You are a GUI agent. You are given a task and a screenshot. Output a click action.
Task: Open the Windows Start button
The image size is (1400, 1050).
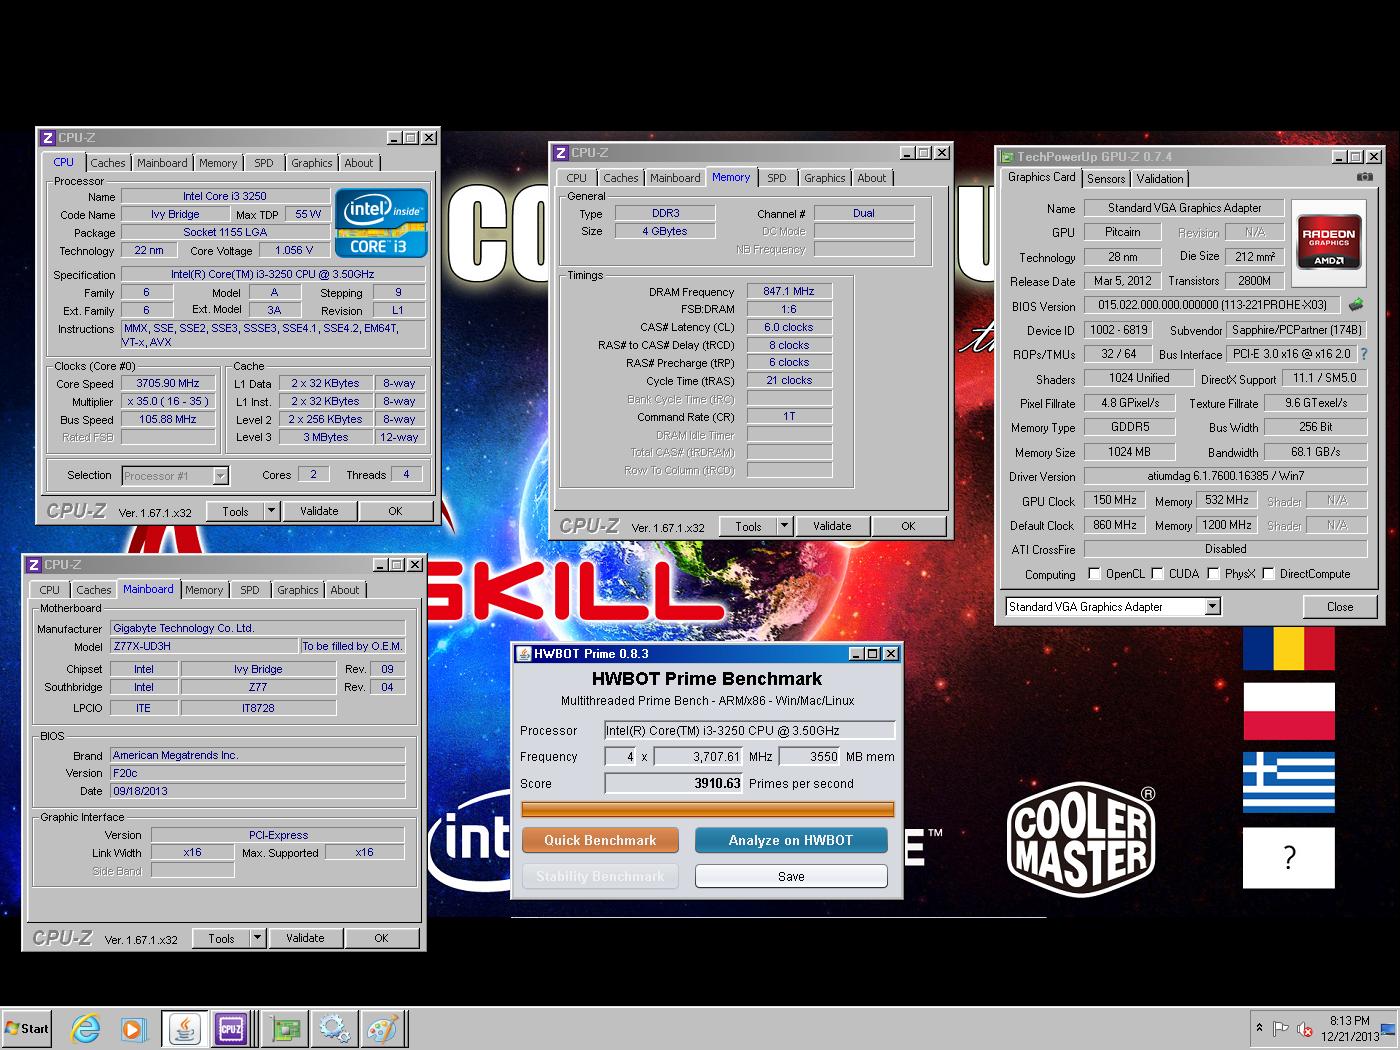[x=27, y=1028]
